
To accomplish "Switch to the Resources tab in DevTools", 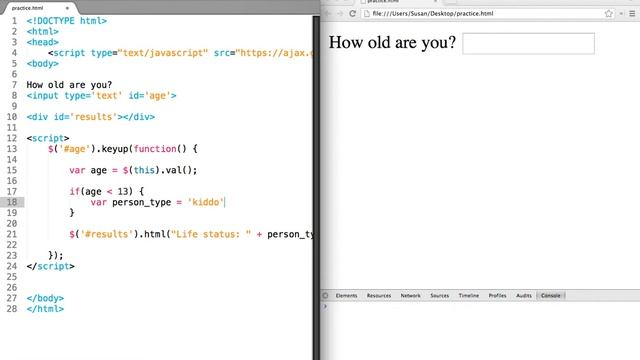I will coord(379,296).
